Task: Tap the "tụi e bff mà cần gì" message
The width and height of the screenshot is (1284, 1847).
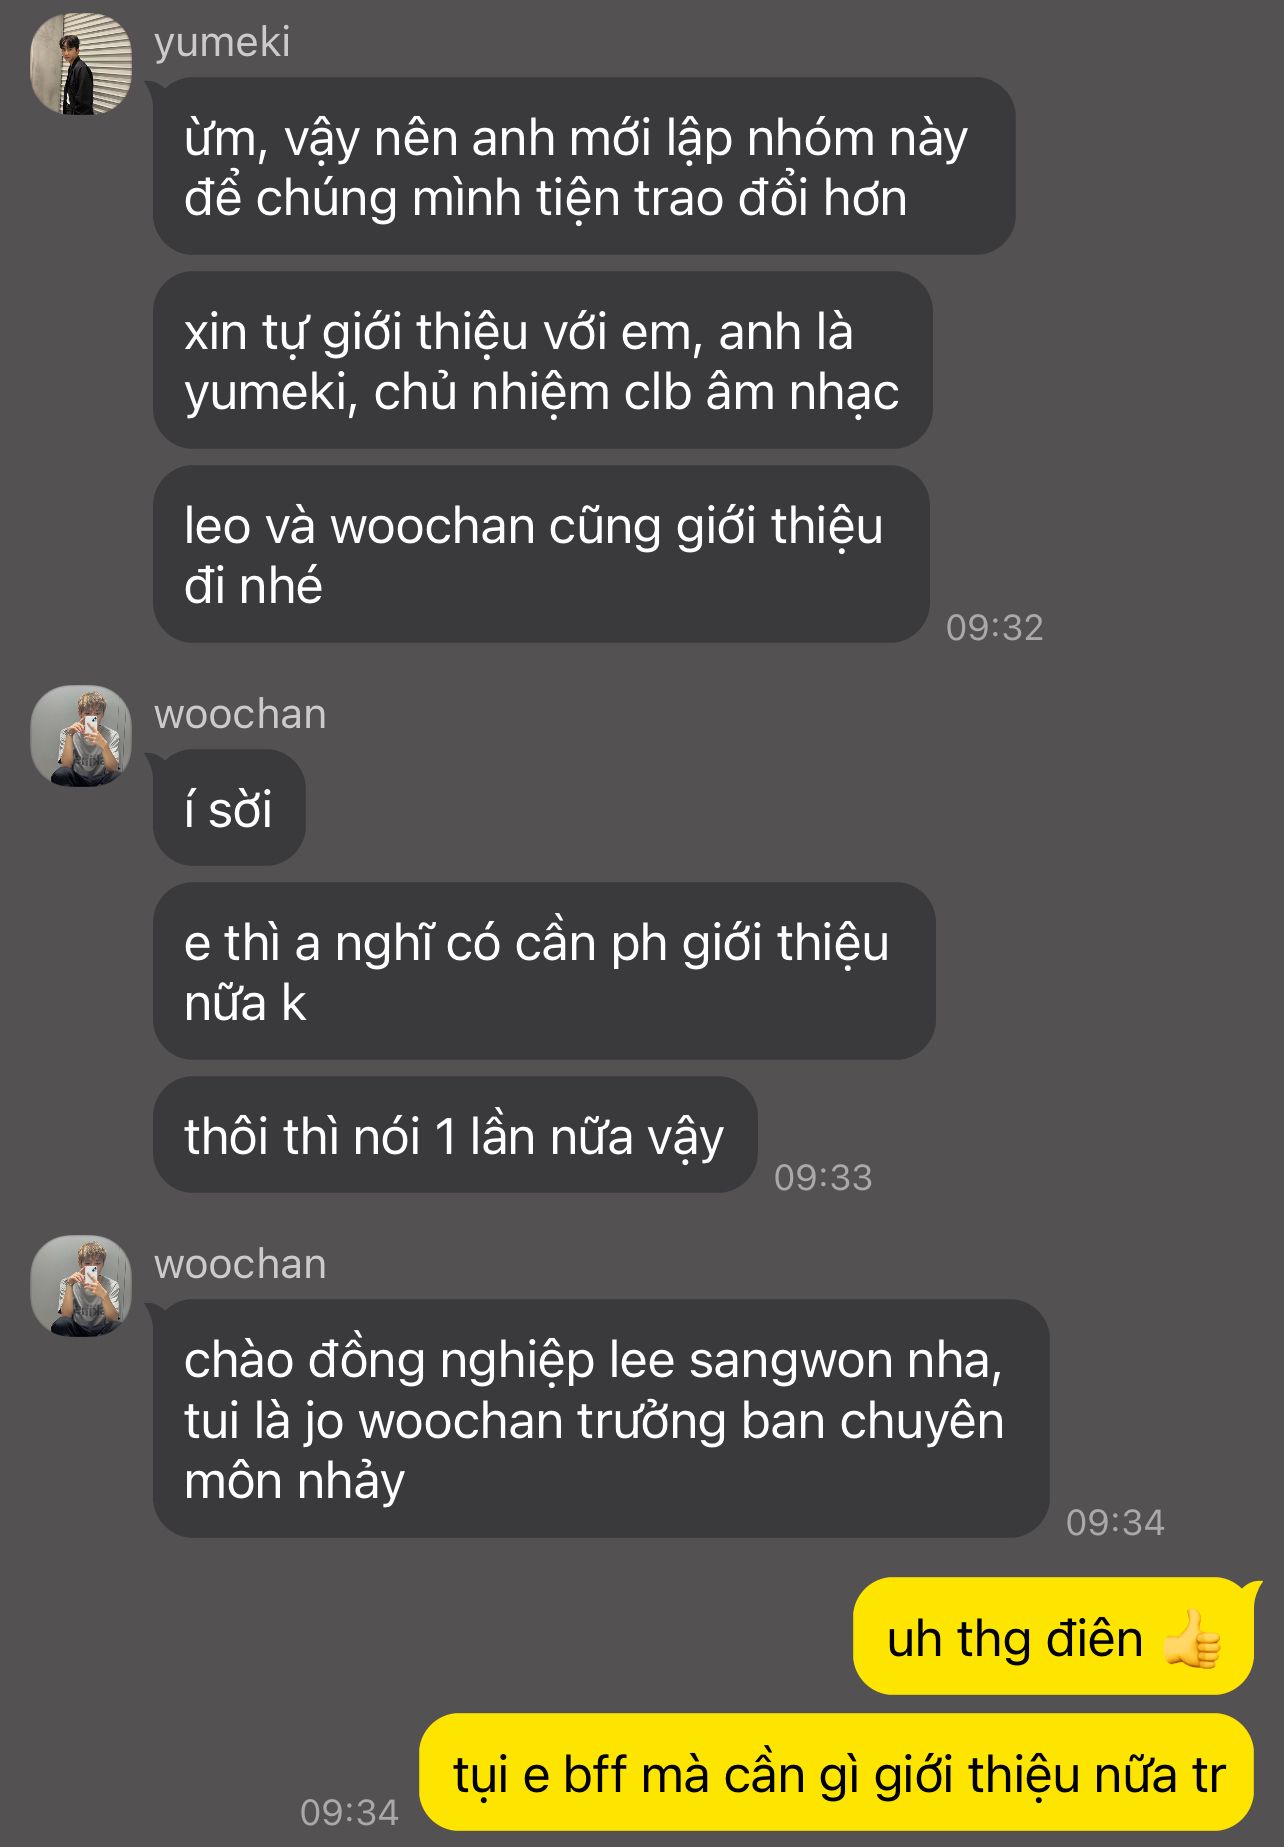Action: [x=836, y=1773]
